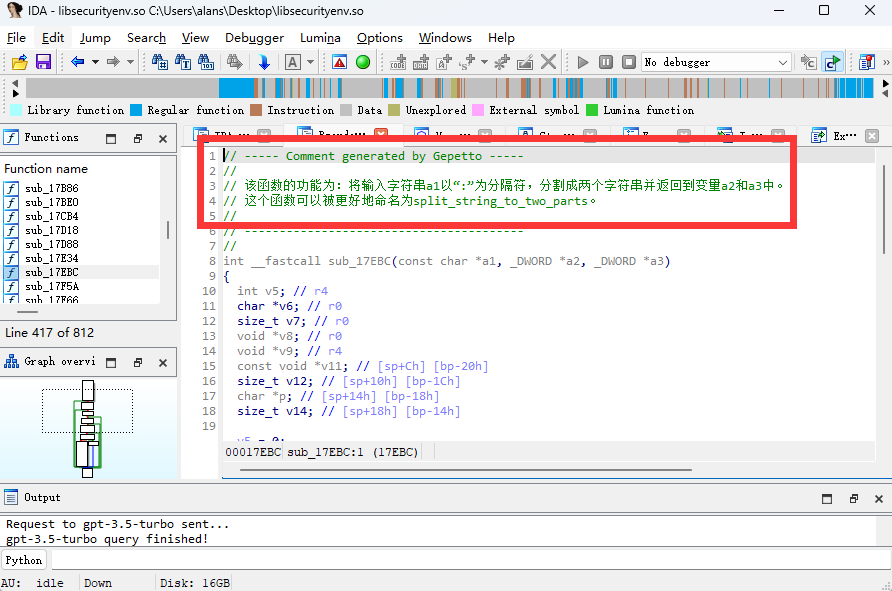Open the text search A dropdown arrow
This screenshot has width=892, height=591.
coord(311,62)
